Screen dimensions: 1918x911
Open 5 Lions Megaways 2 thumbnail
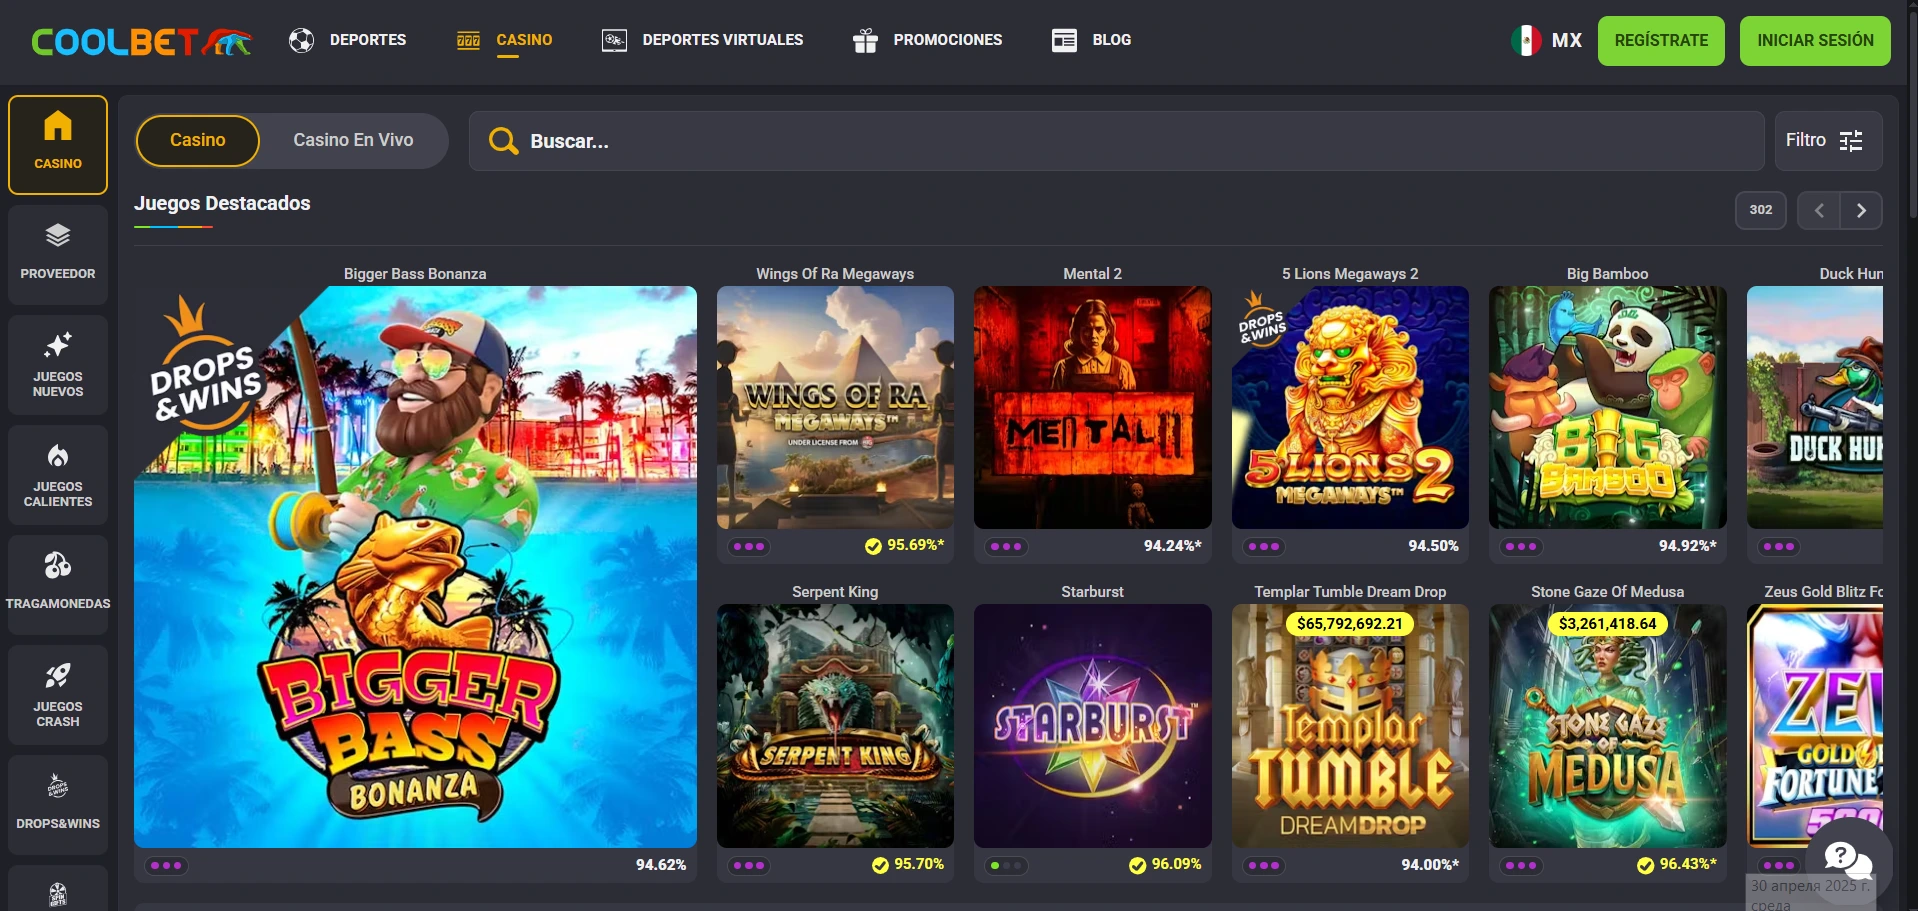point(1350,407)
